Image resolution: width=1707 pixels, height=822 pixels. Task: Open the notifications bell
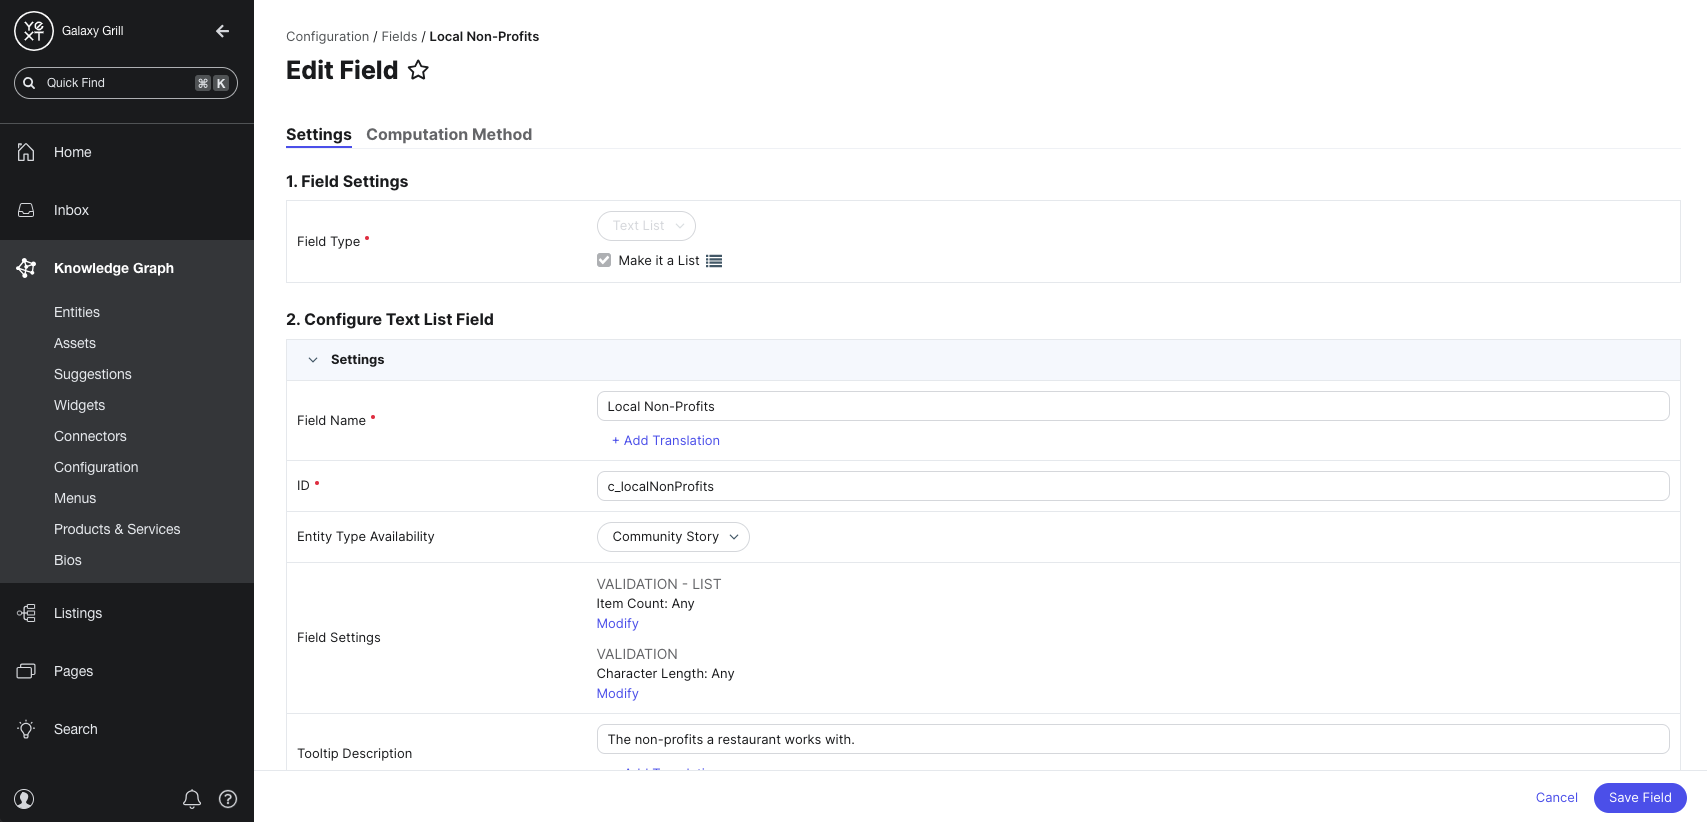pos(192,799)
